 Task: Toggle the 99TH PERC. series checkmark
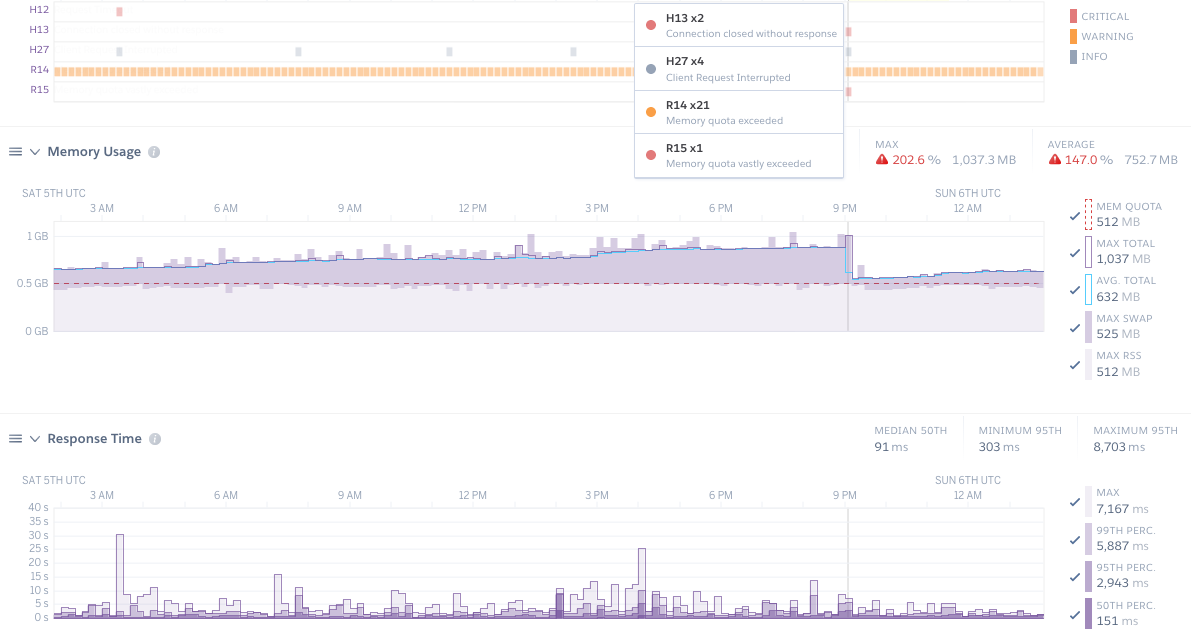[1075, 540]
